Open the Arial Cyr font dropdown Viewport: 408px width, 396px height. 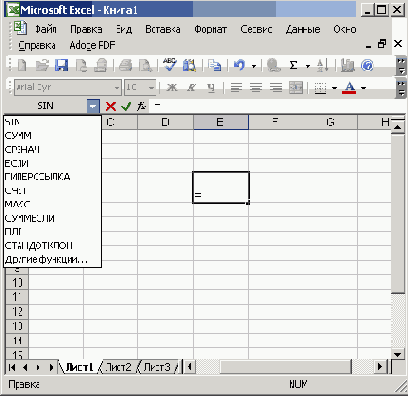pyautogui.click(x=117, y=88)
